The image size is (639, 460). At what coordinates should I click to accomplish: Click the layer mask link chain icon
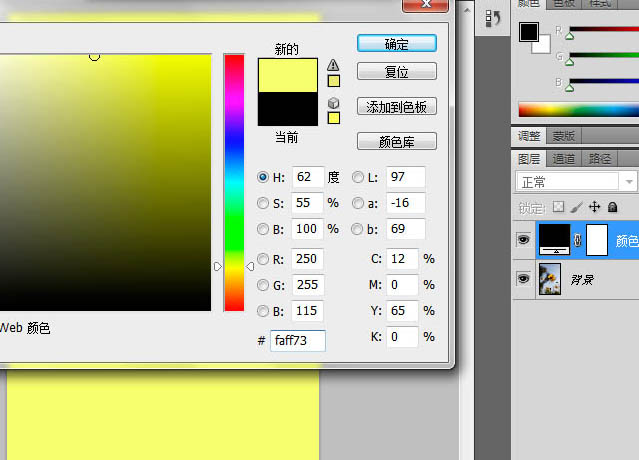pyautogui.click(x=578, y=240)
